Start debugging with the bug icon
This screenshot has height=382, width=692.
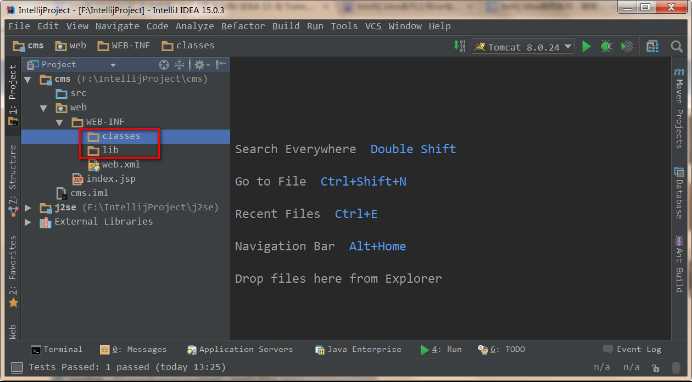click(x=606, y=46)
